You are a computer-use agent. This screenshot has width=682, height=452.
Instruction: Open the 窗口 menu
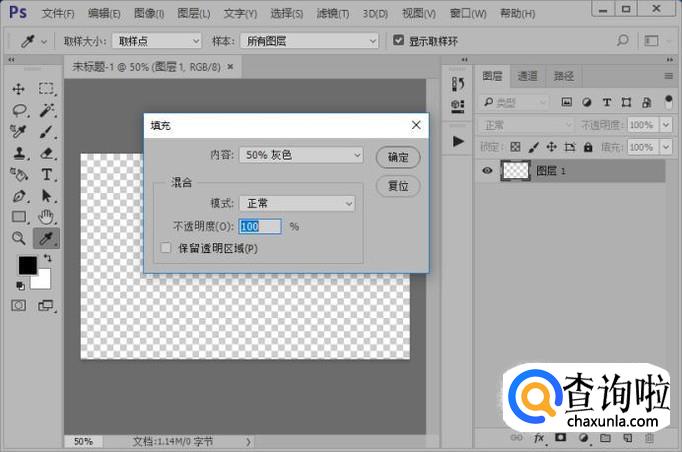(x=468, y=13)
